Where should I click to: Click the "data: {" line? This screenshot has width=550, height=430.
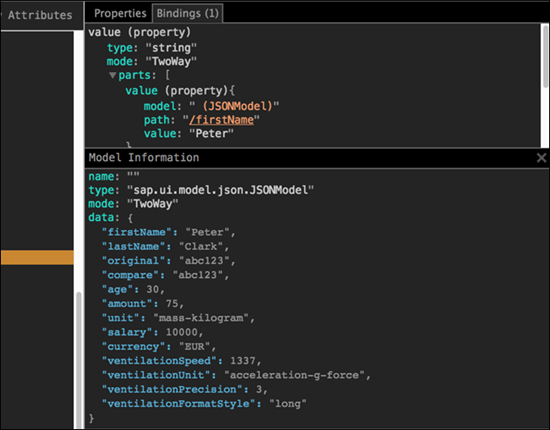[x=110, y=218]
